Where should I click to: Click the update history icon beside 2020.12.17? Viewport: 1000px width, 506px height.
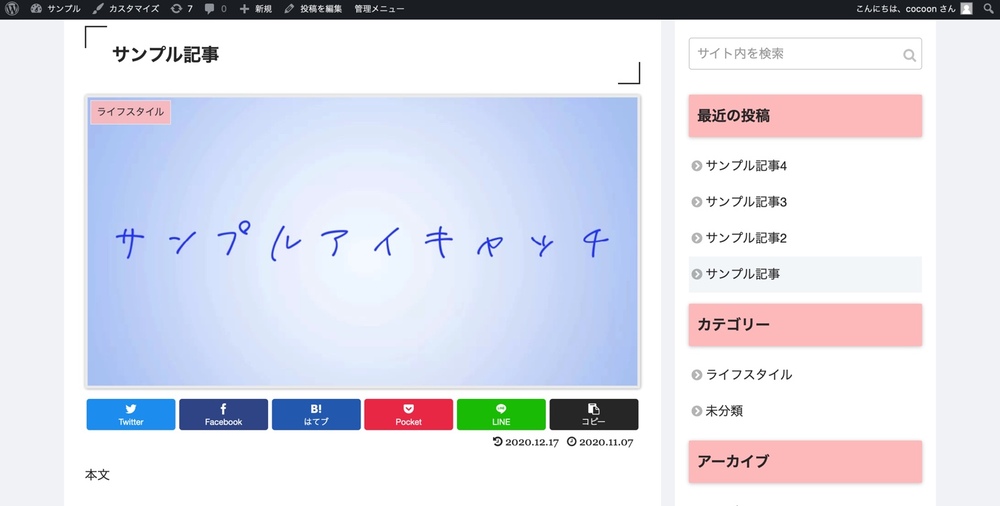pos(498,442)
